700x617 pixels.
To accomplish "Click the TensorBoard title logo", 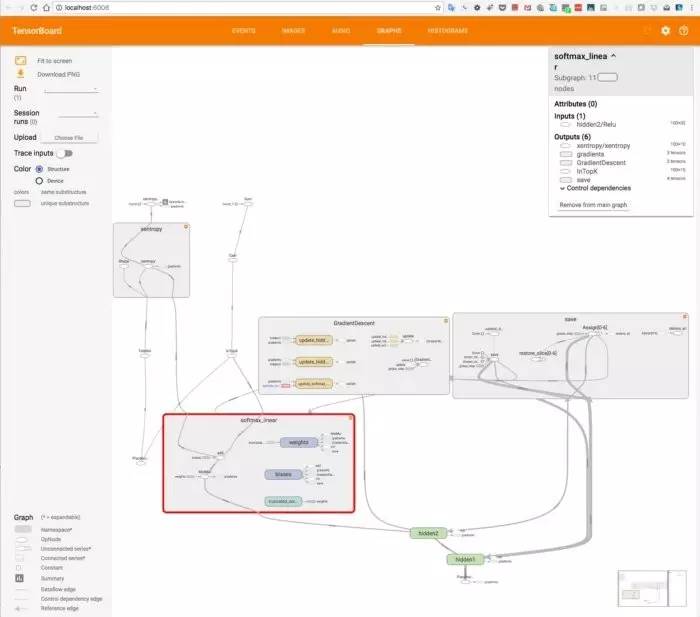I will (37, 31).
